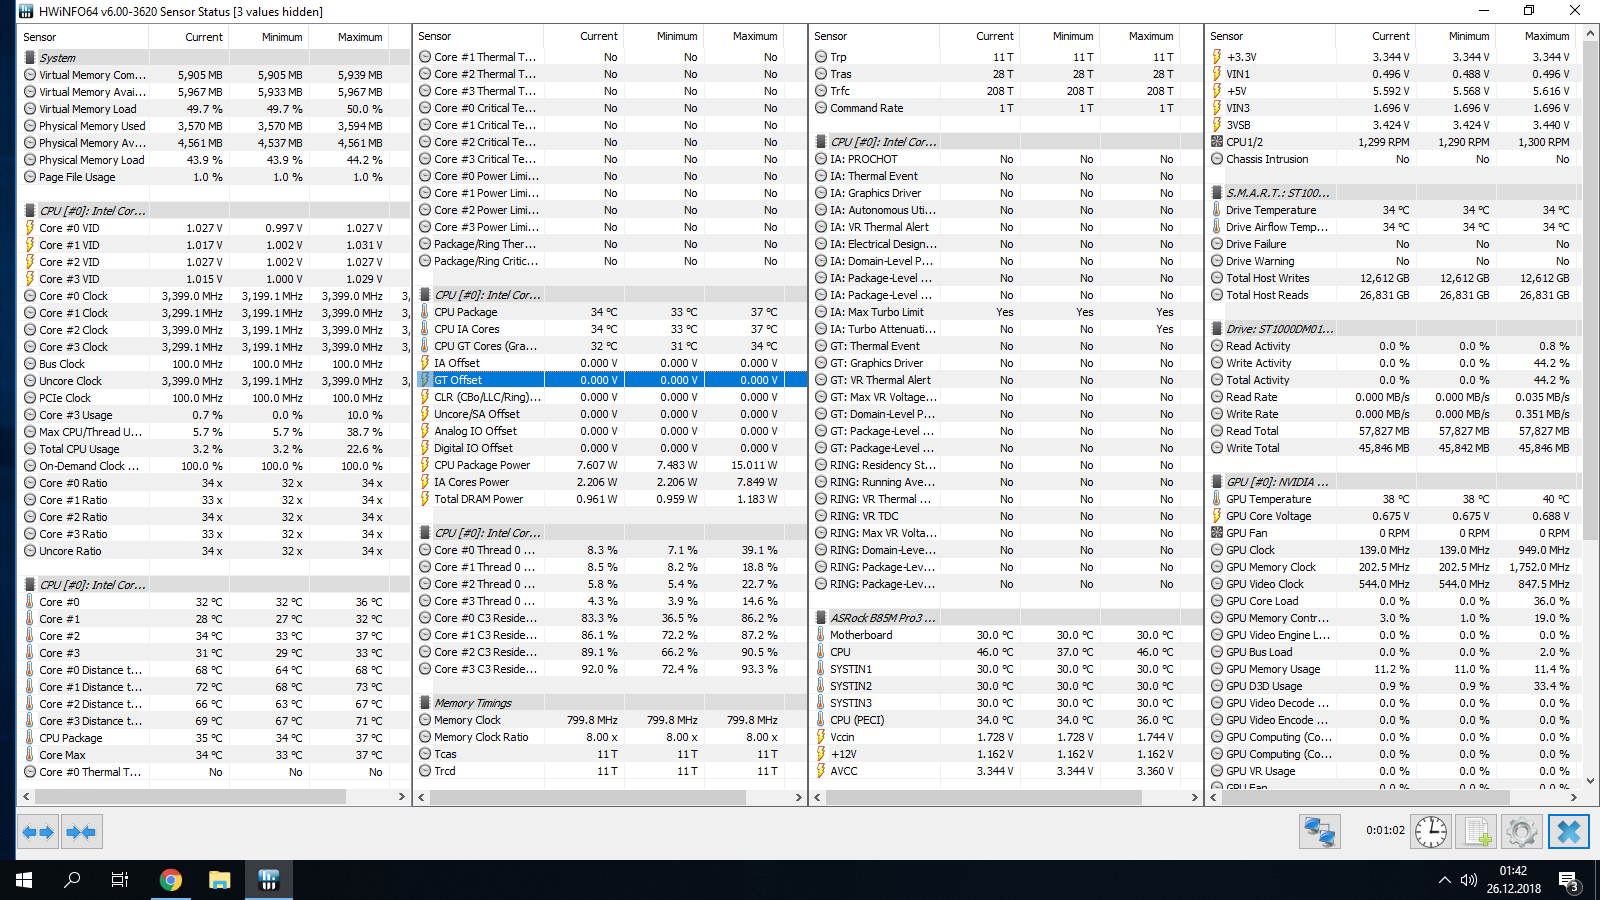Click the thermometer icon beside Drive Temperature
Image resolution: width=1600 pixels, height=900 pixels.
[1217, 210]
